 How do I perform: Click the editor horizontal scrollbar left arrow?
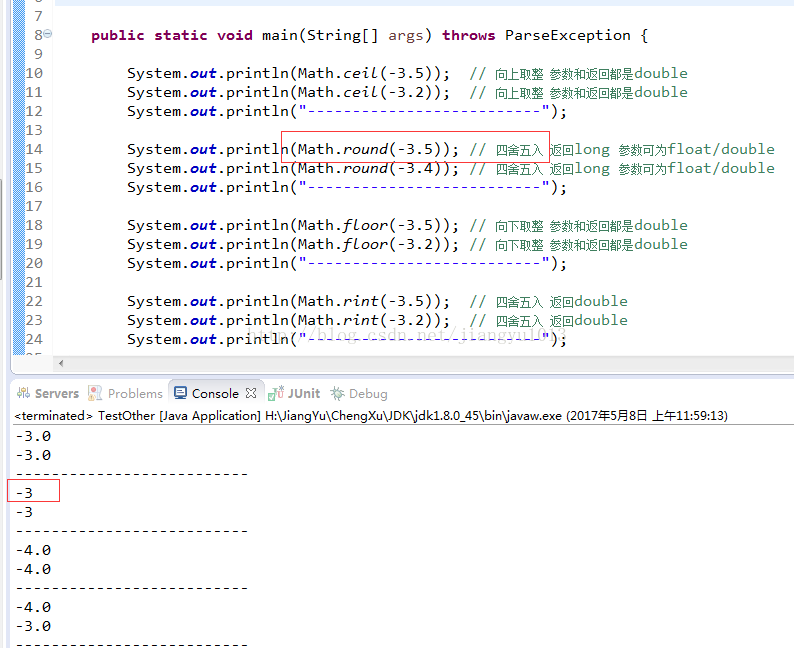tap(61, 363)
